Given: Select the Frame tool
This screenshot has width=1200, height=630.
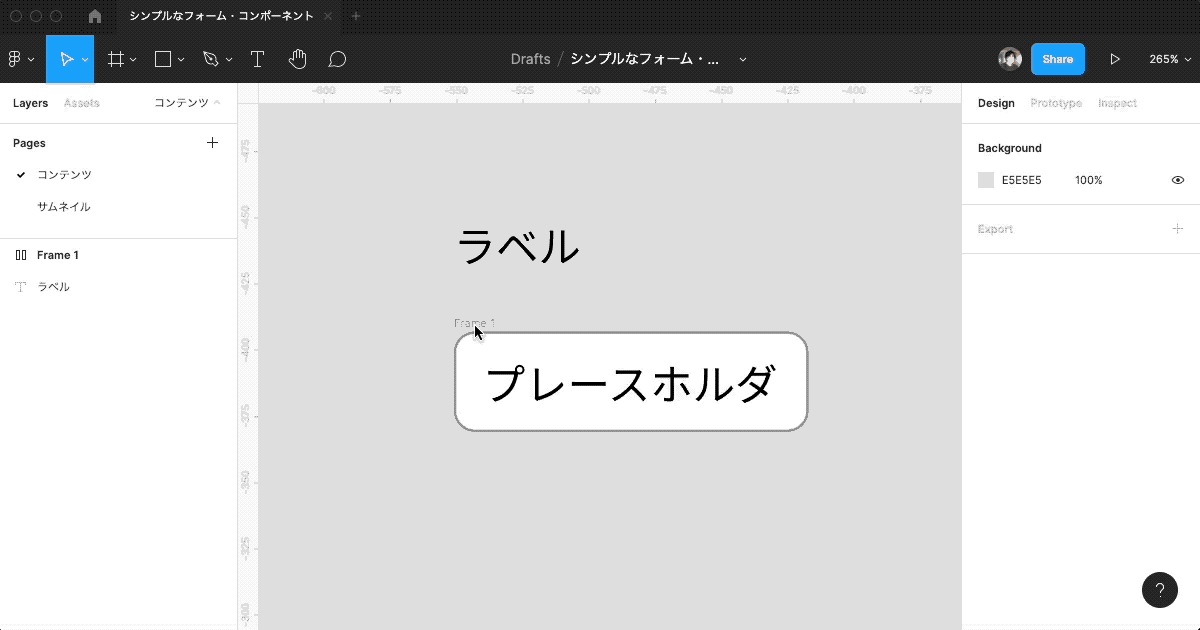Looking at the screenshot, I should 116,60.
